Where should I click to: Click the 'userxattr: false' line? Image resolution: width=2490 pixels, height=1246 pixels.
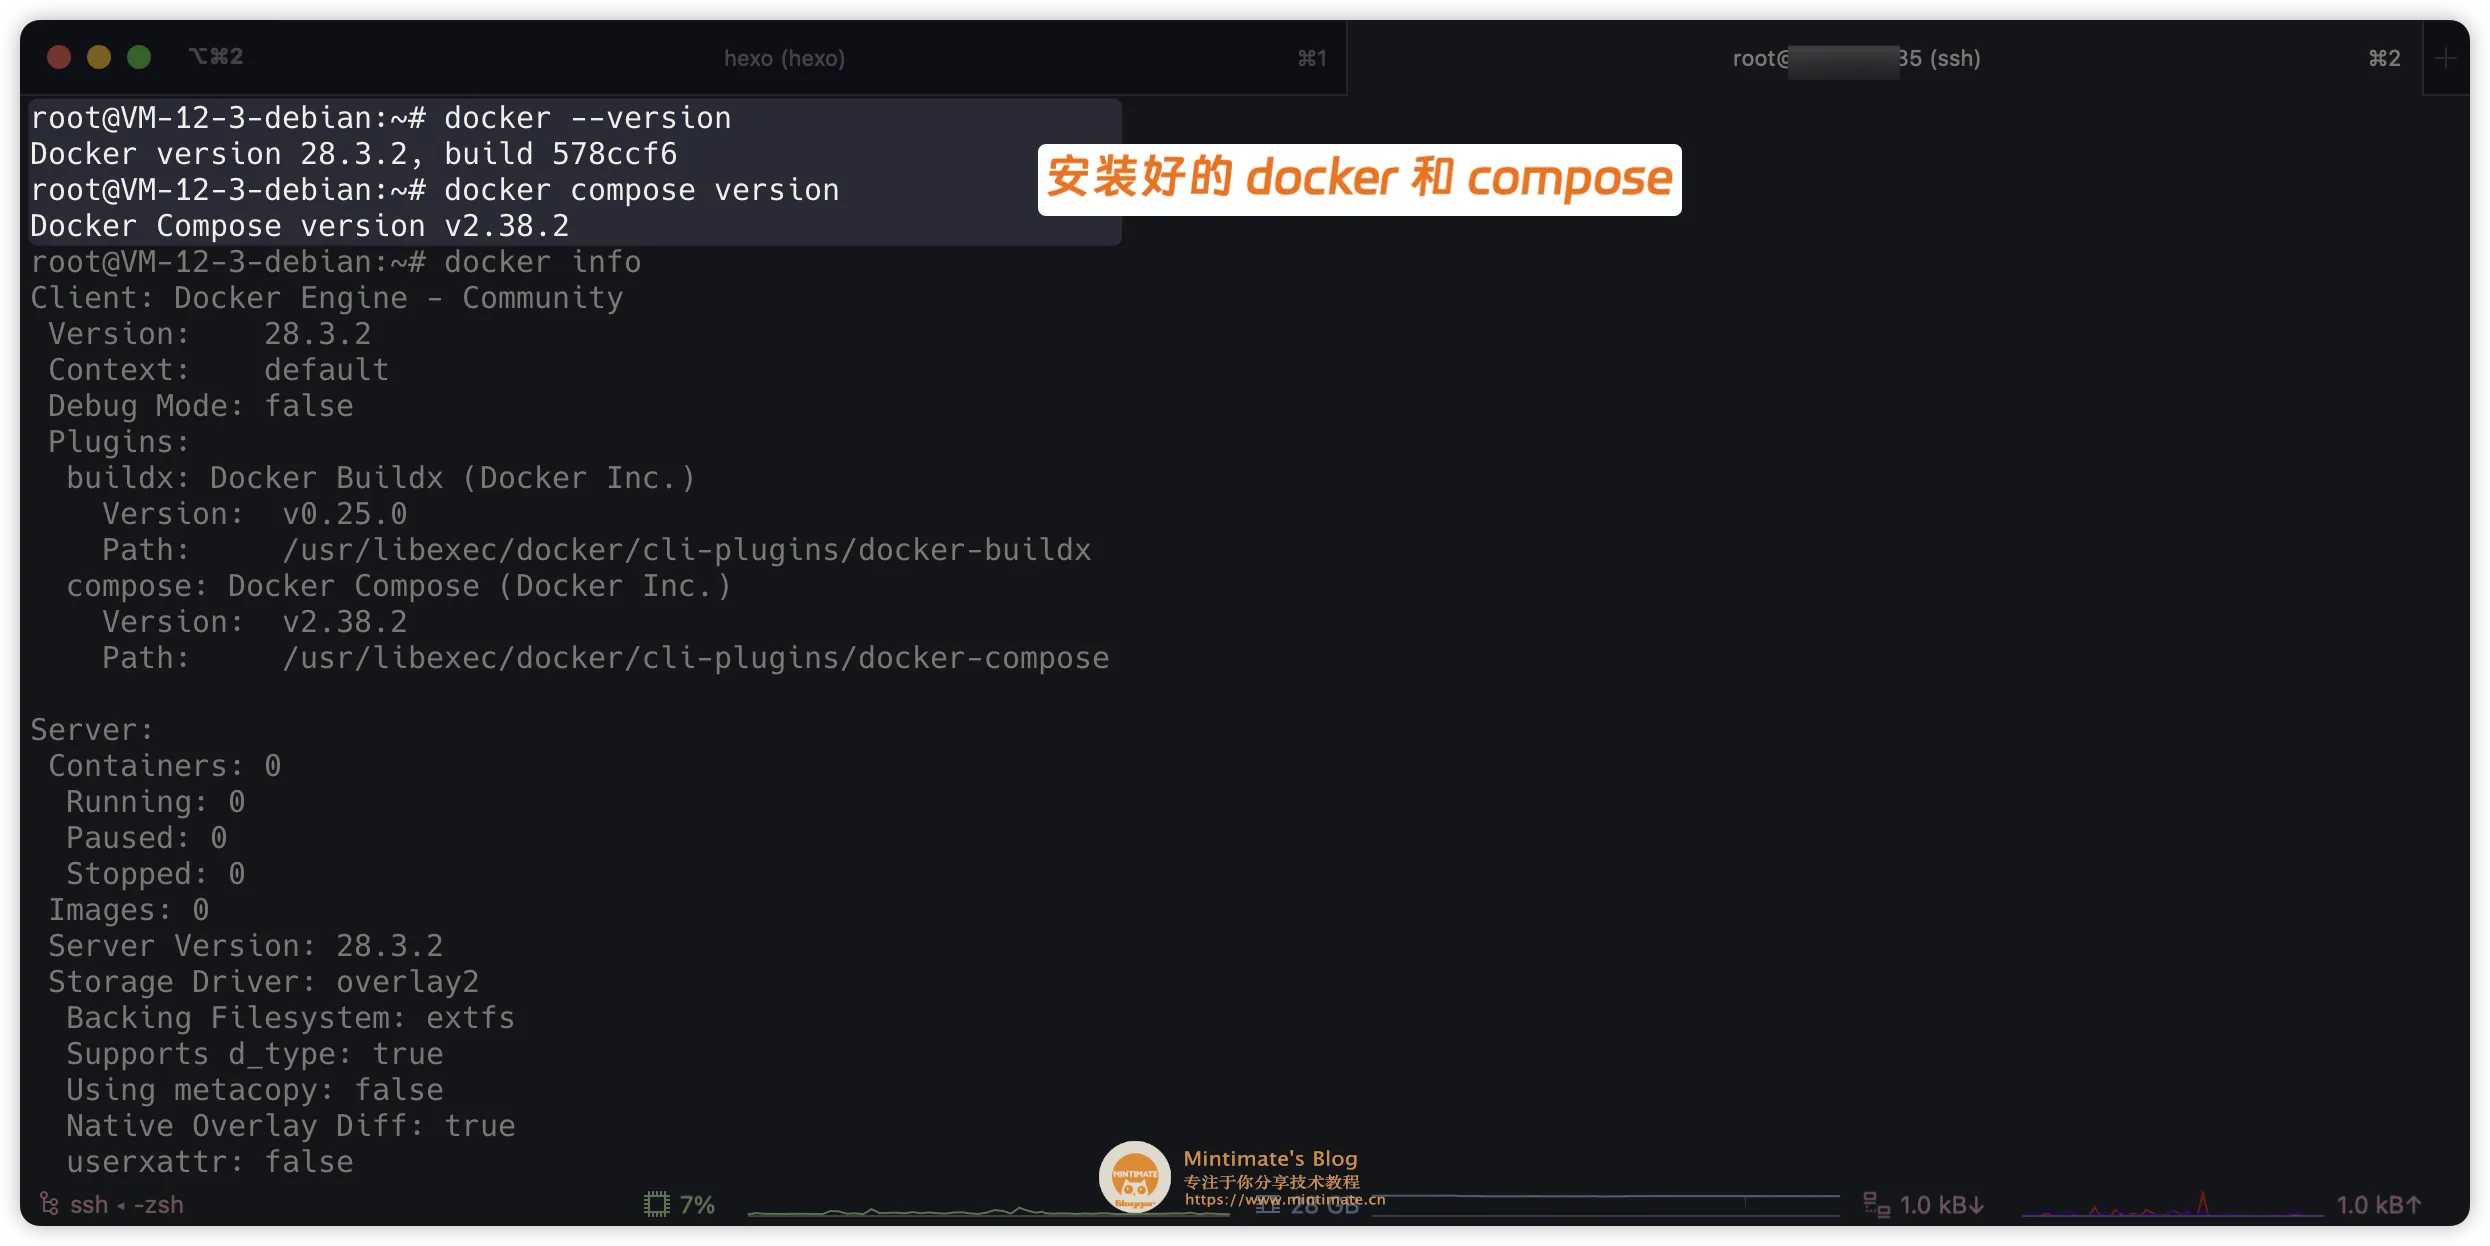pos(210,1162)
